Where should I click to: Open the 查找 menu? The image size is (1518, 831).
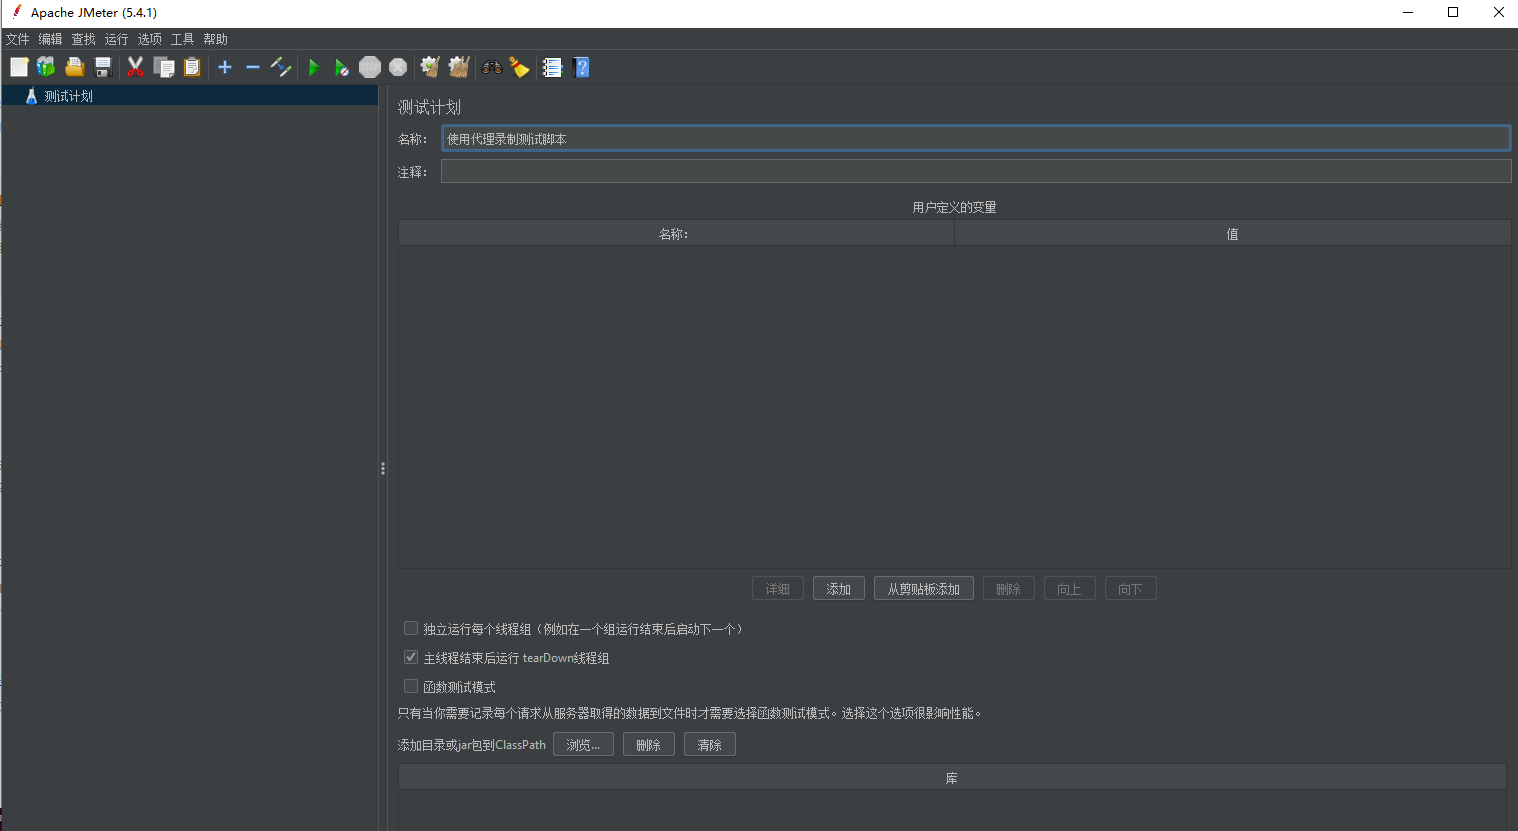(x=84, y=39)
